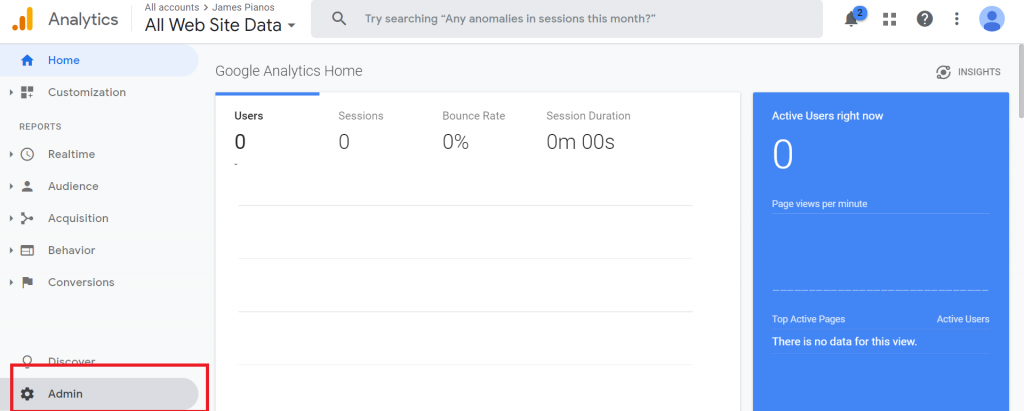Click the All accounts breadcrumb
This screenshot has width=1024, height=411.
click(172, 7)
